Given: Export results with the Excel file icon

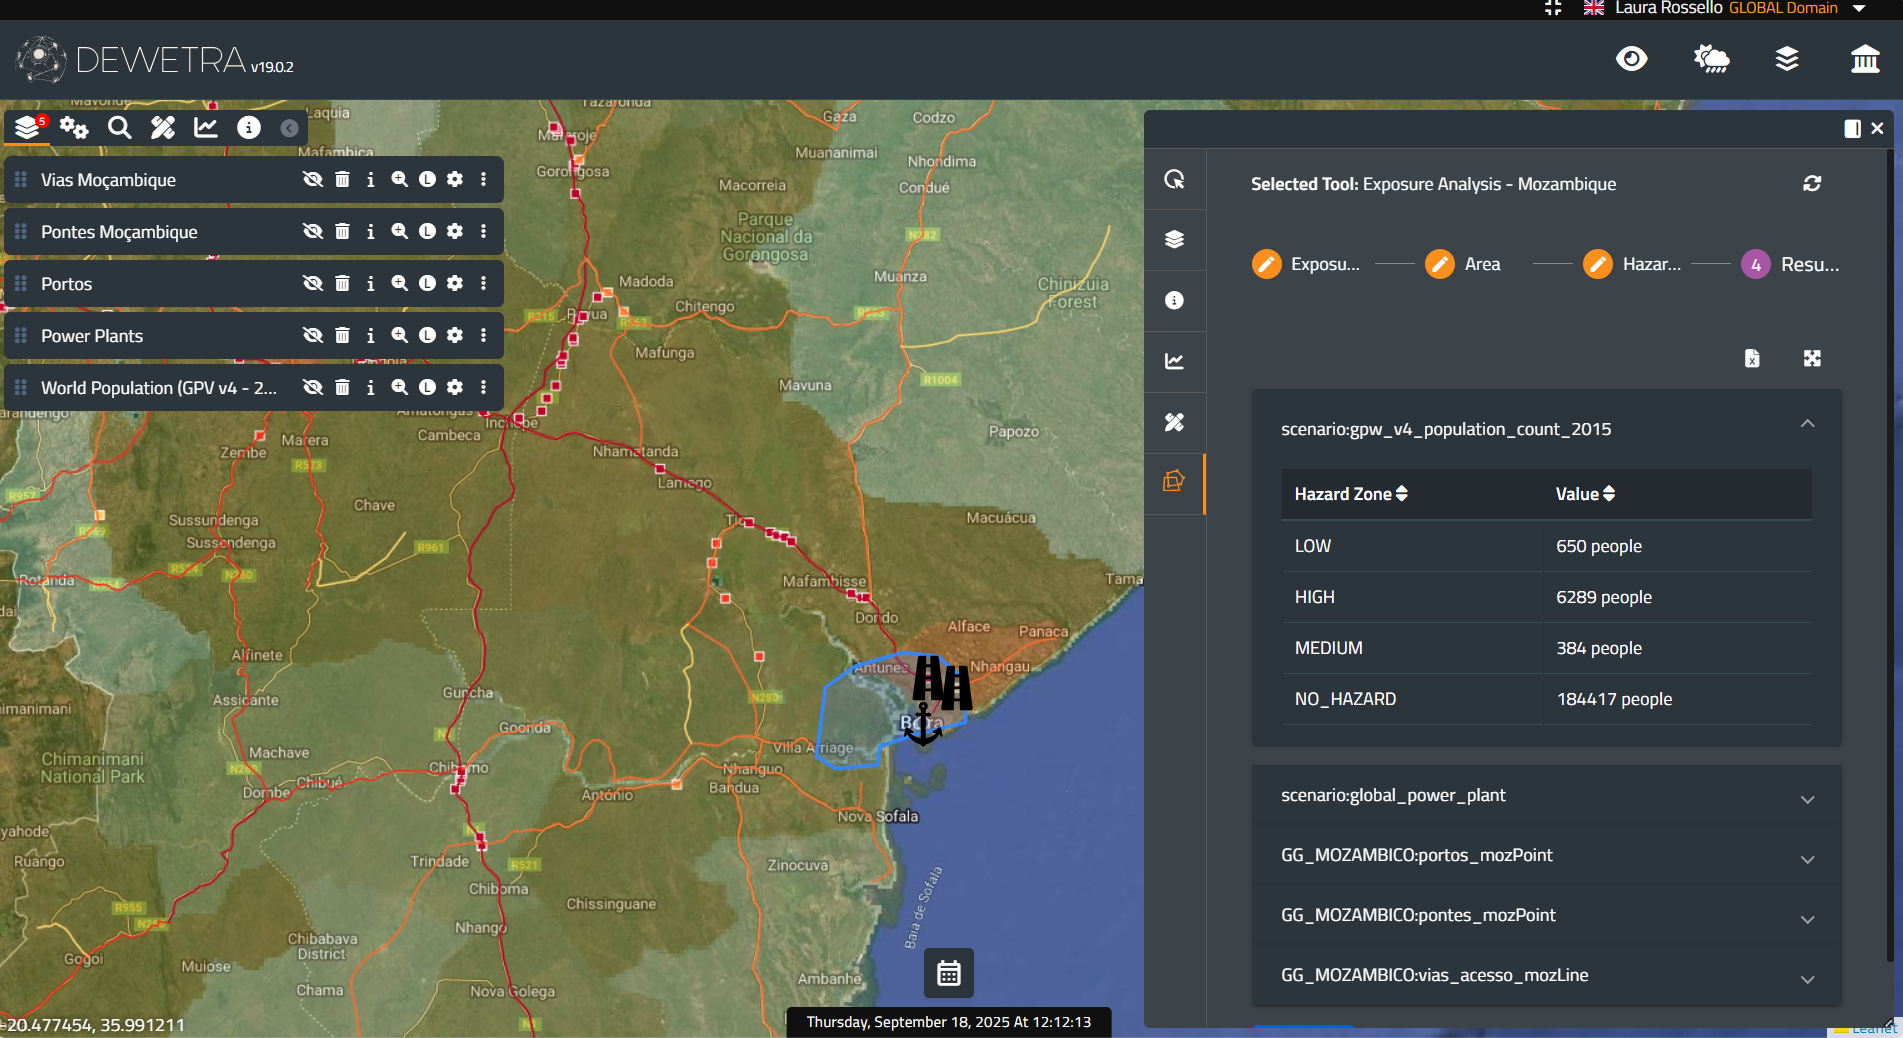Looking at the screenshot, I should (1752, 359).
